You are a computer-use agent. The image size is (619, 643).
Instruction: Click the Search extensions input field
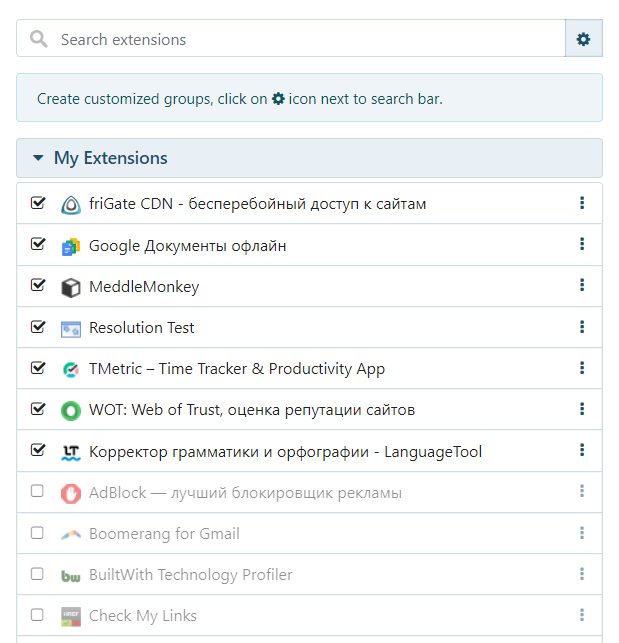coord(291,38)
